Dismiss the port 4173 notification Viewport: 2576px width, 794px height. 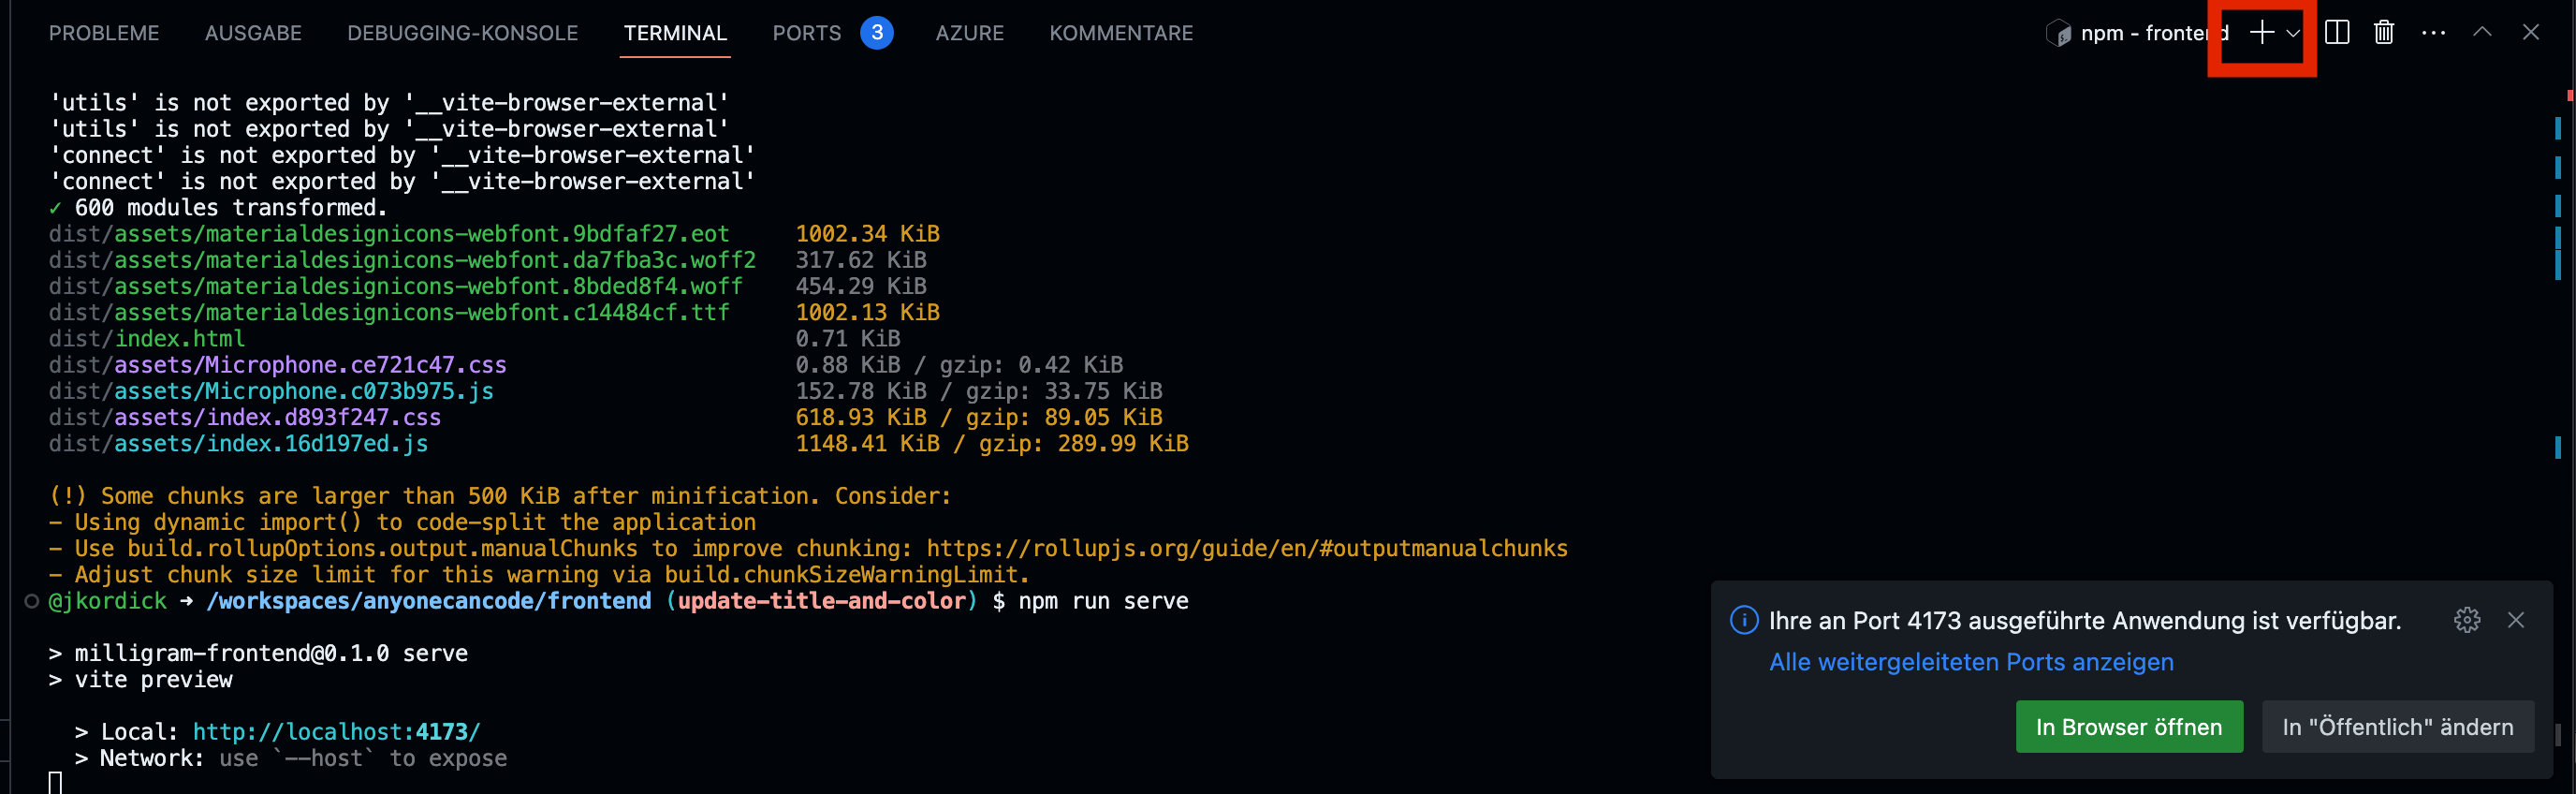pos(2516,620)
